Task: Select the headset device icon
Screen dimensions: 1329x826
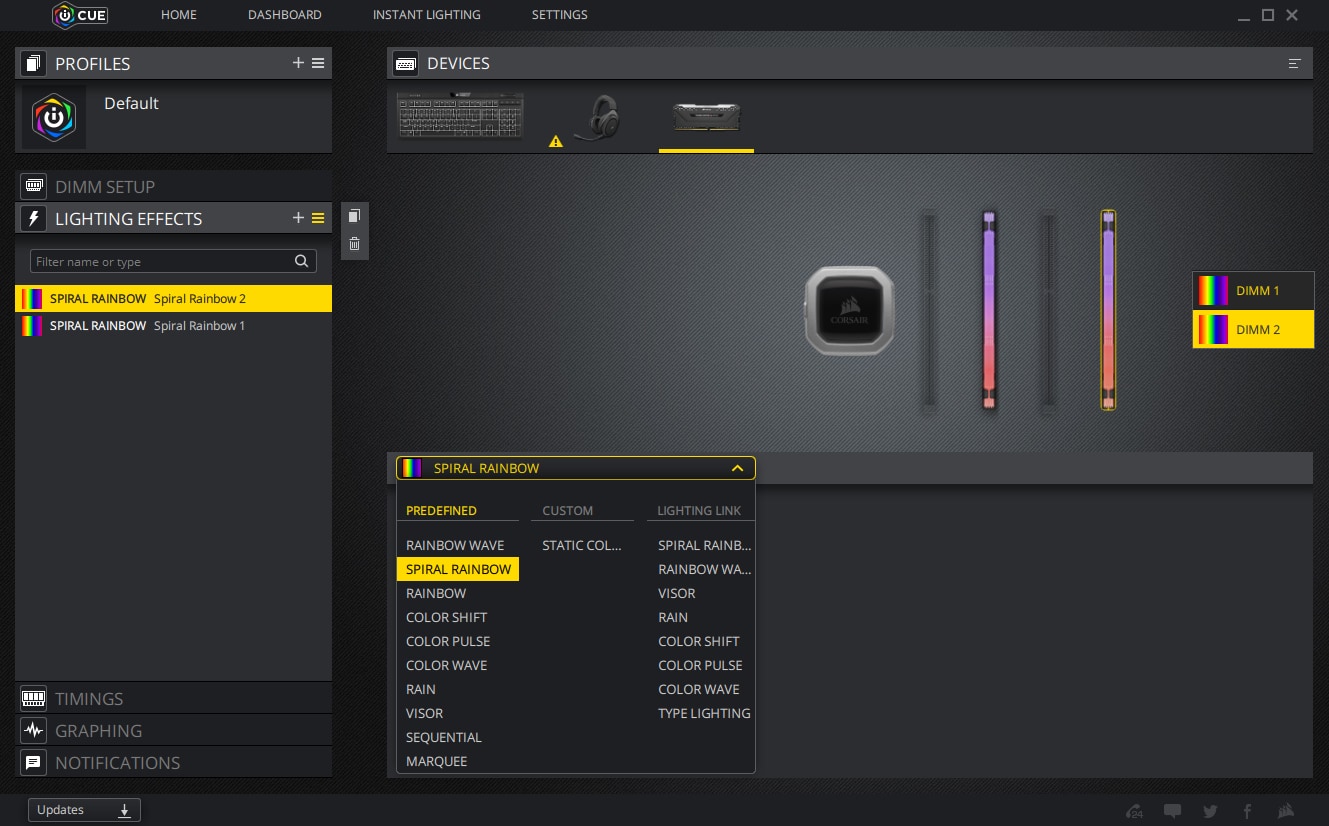Action: (600, 119)
